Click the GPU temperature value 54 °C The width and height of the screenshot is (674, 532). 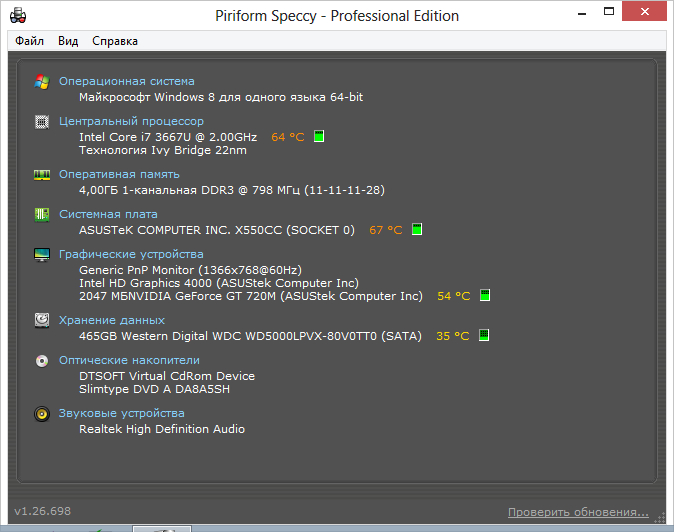coord(453,296)
